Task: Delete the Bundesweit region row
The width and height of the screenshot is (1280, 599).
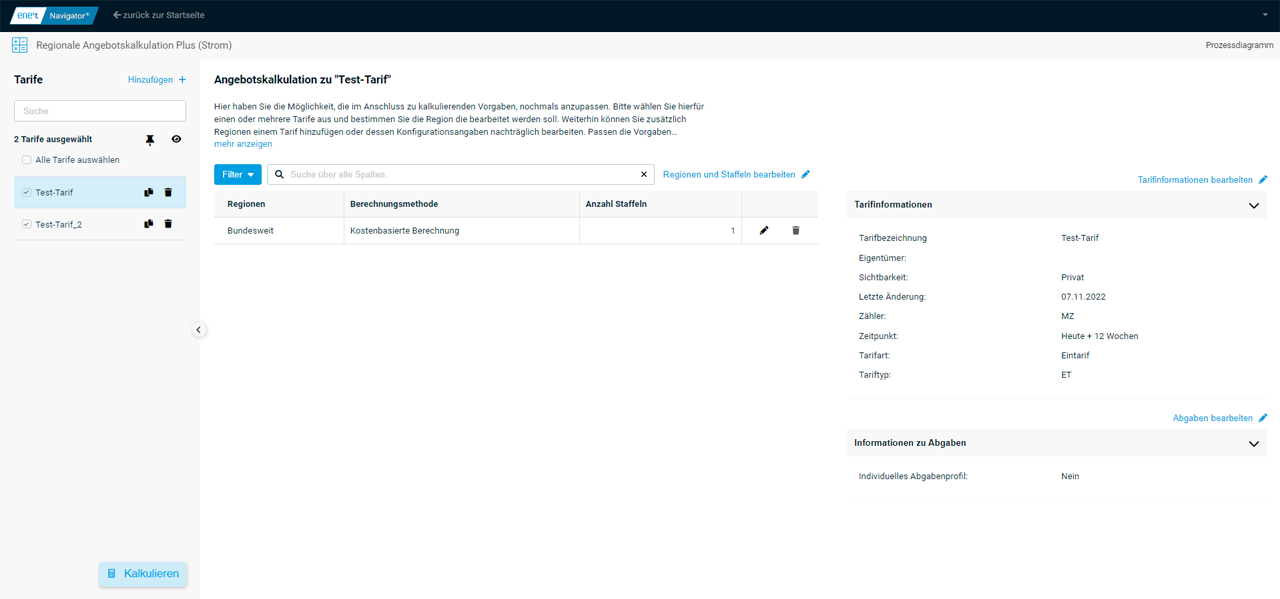Action: pyautogui.click(x=796, y=231)
